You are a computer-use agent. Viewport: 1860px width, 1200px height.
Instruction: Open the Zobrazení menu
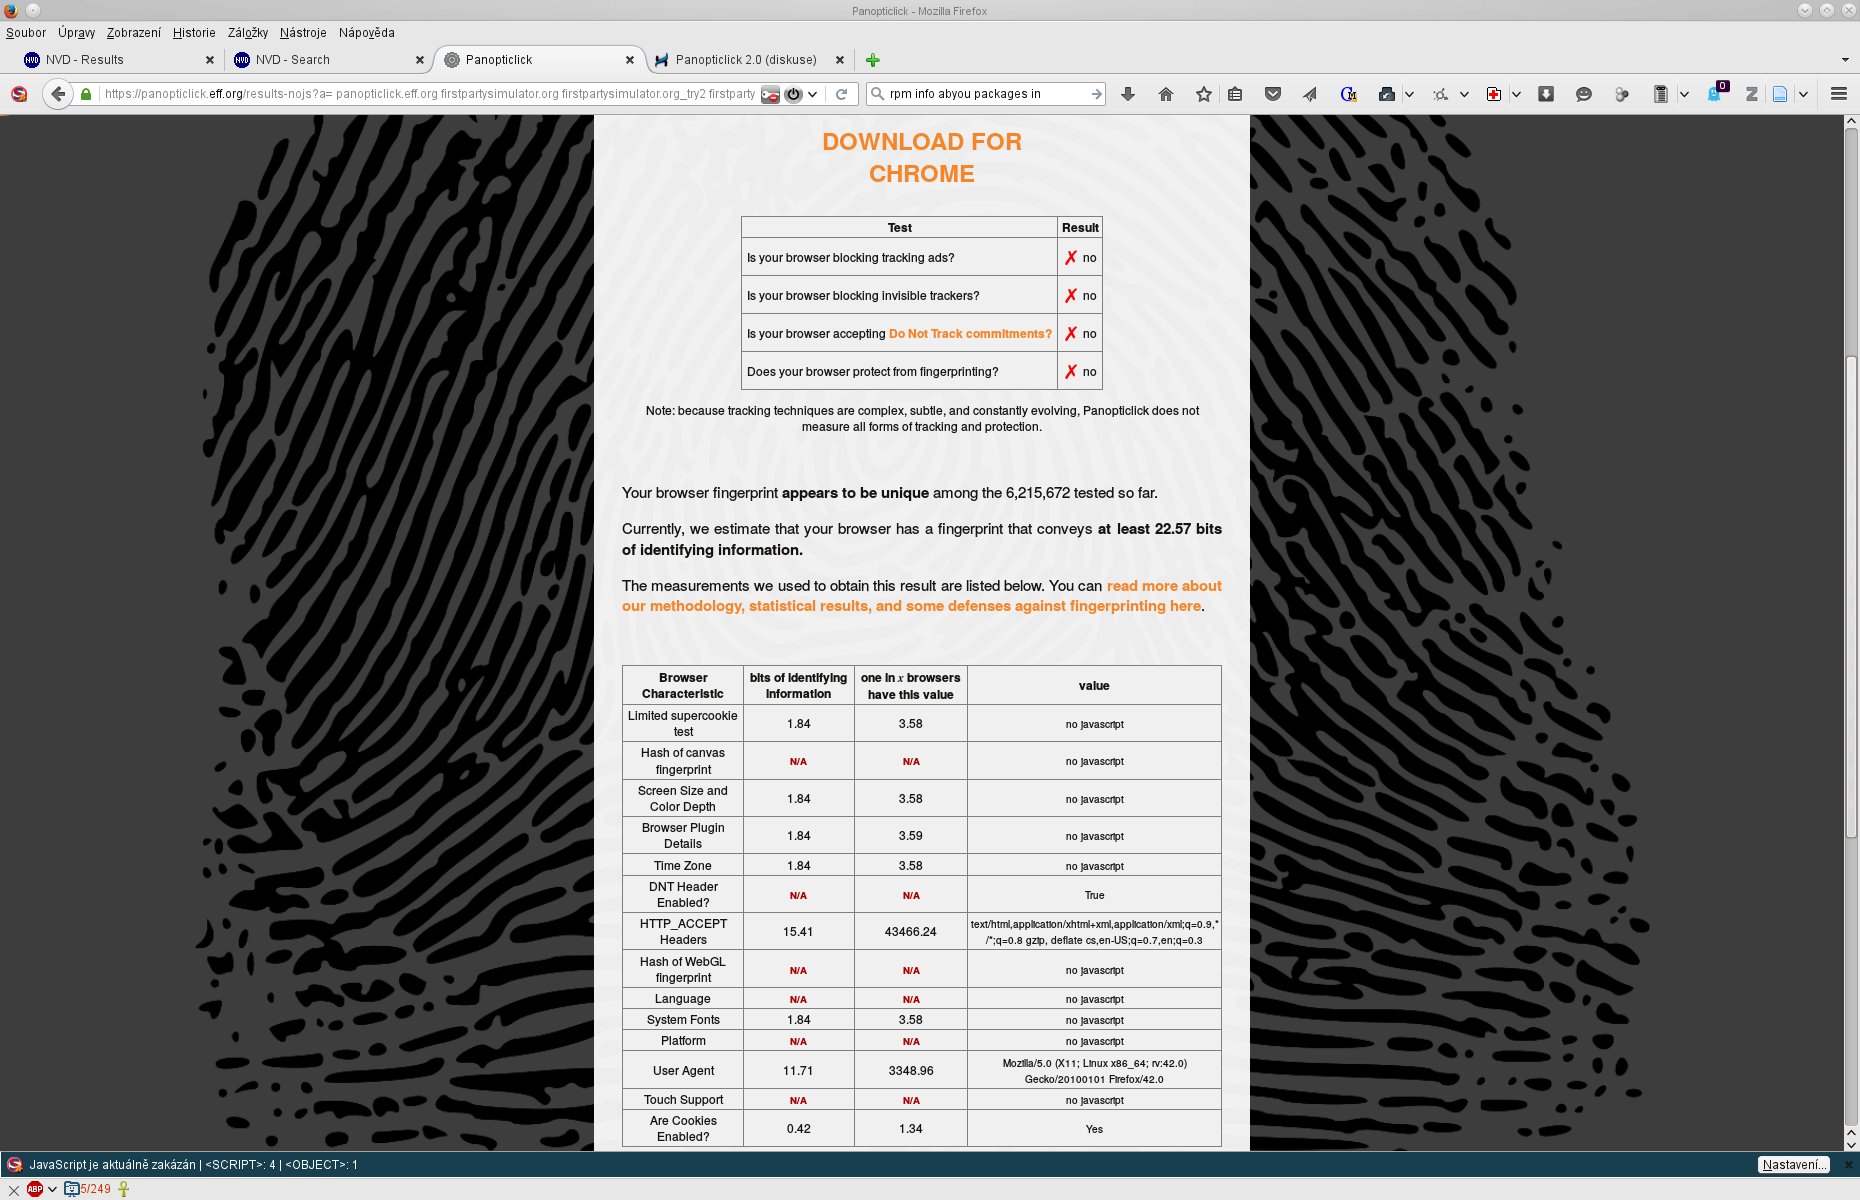pyautogui.click(x=134, y=33)
